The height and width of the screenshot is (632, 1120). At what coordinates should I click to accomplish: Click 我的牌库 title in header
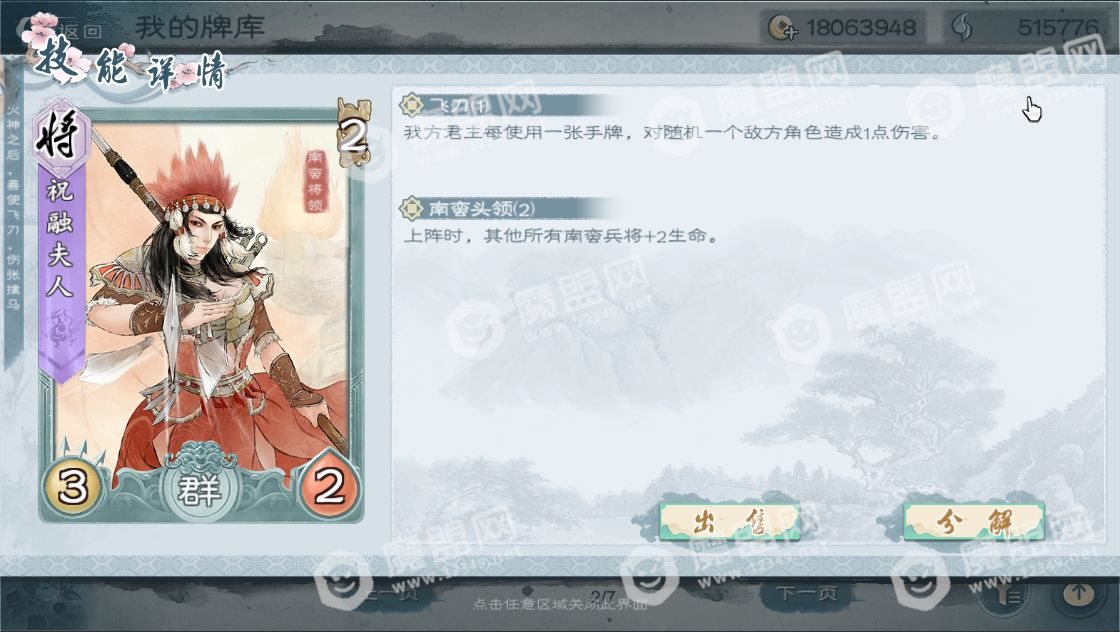tap(200, 29)
